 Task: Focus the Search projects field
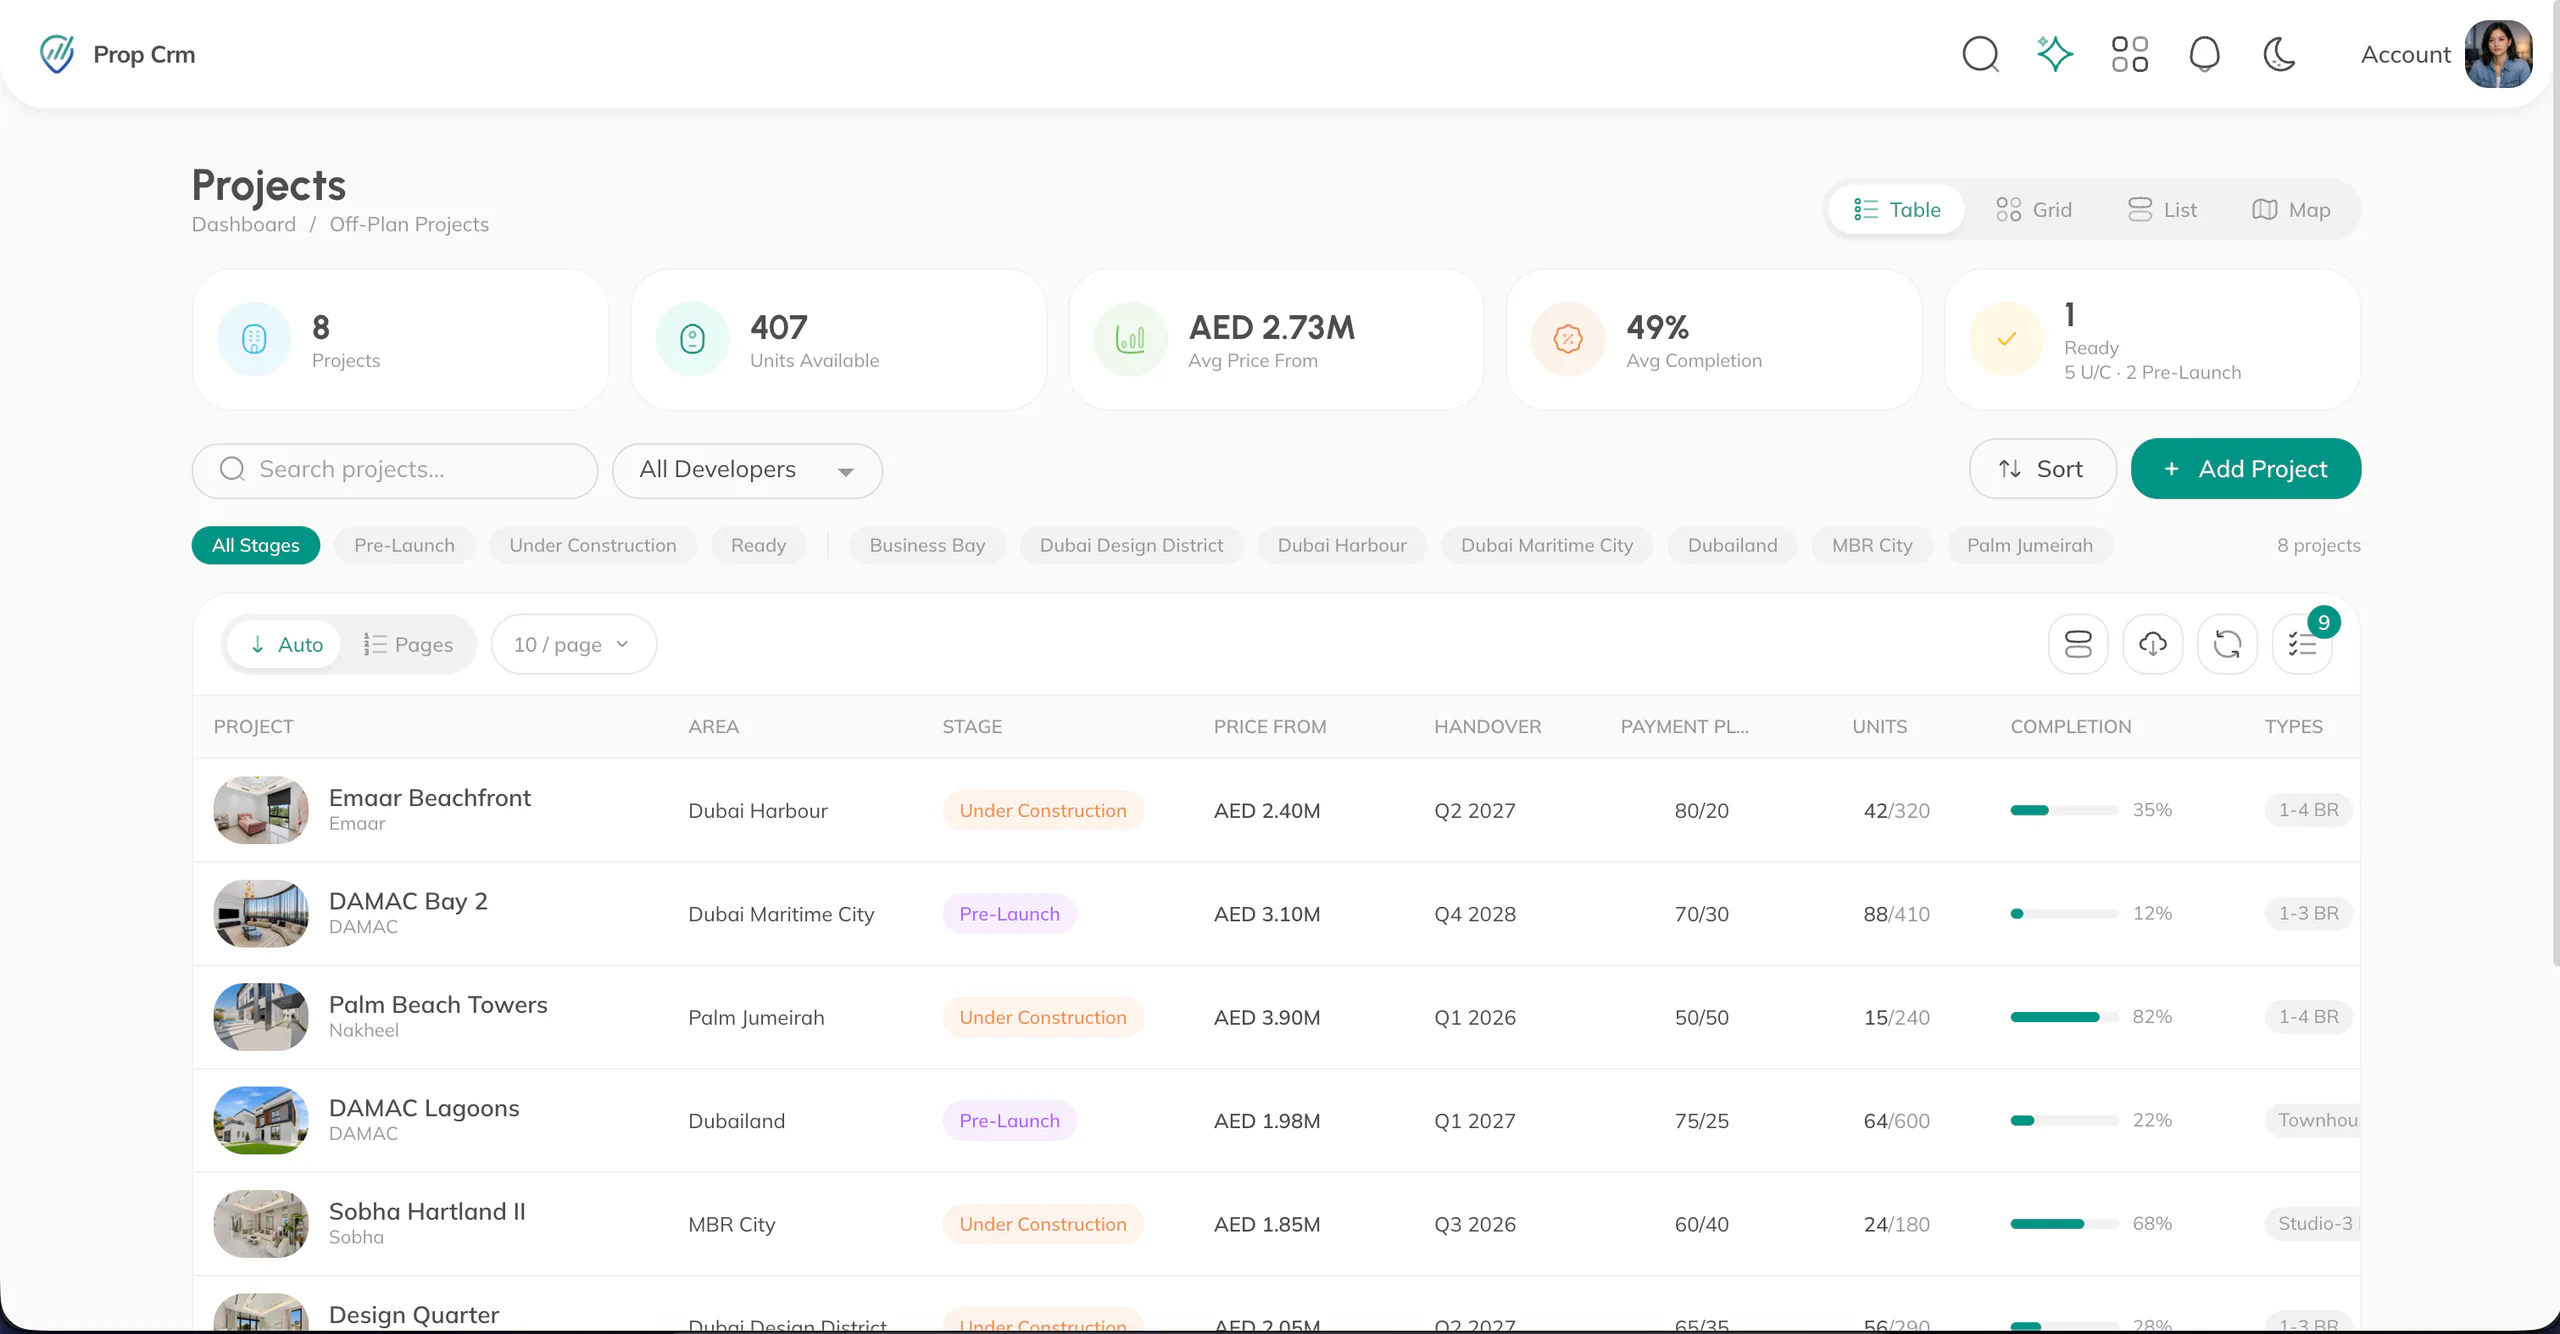(x=395, y=470)
